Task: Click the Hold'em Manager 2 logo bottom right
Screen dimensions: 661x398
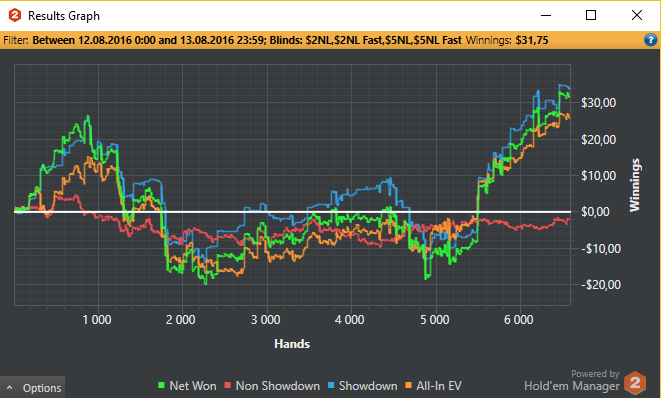Action: pos(635,383)
